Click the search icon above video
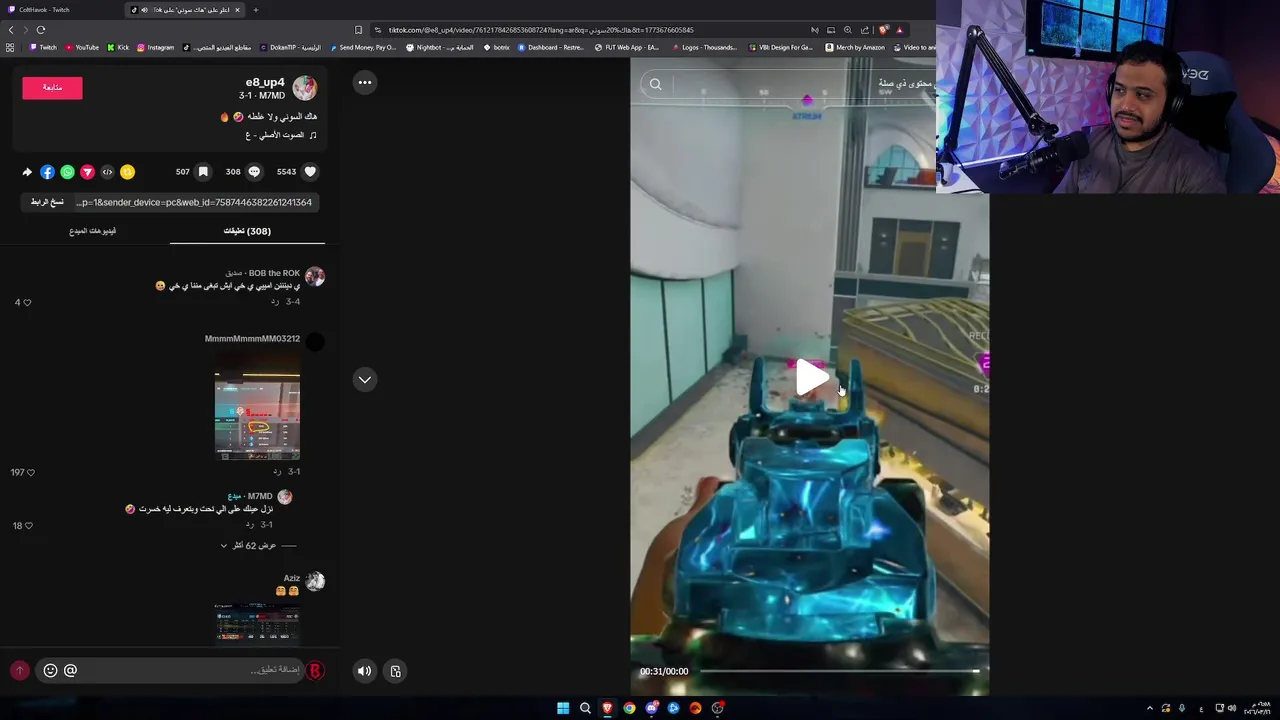This screenshot has width=1280, height=720. 656,84
